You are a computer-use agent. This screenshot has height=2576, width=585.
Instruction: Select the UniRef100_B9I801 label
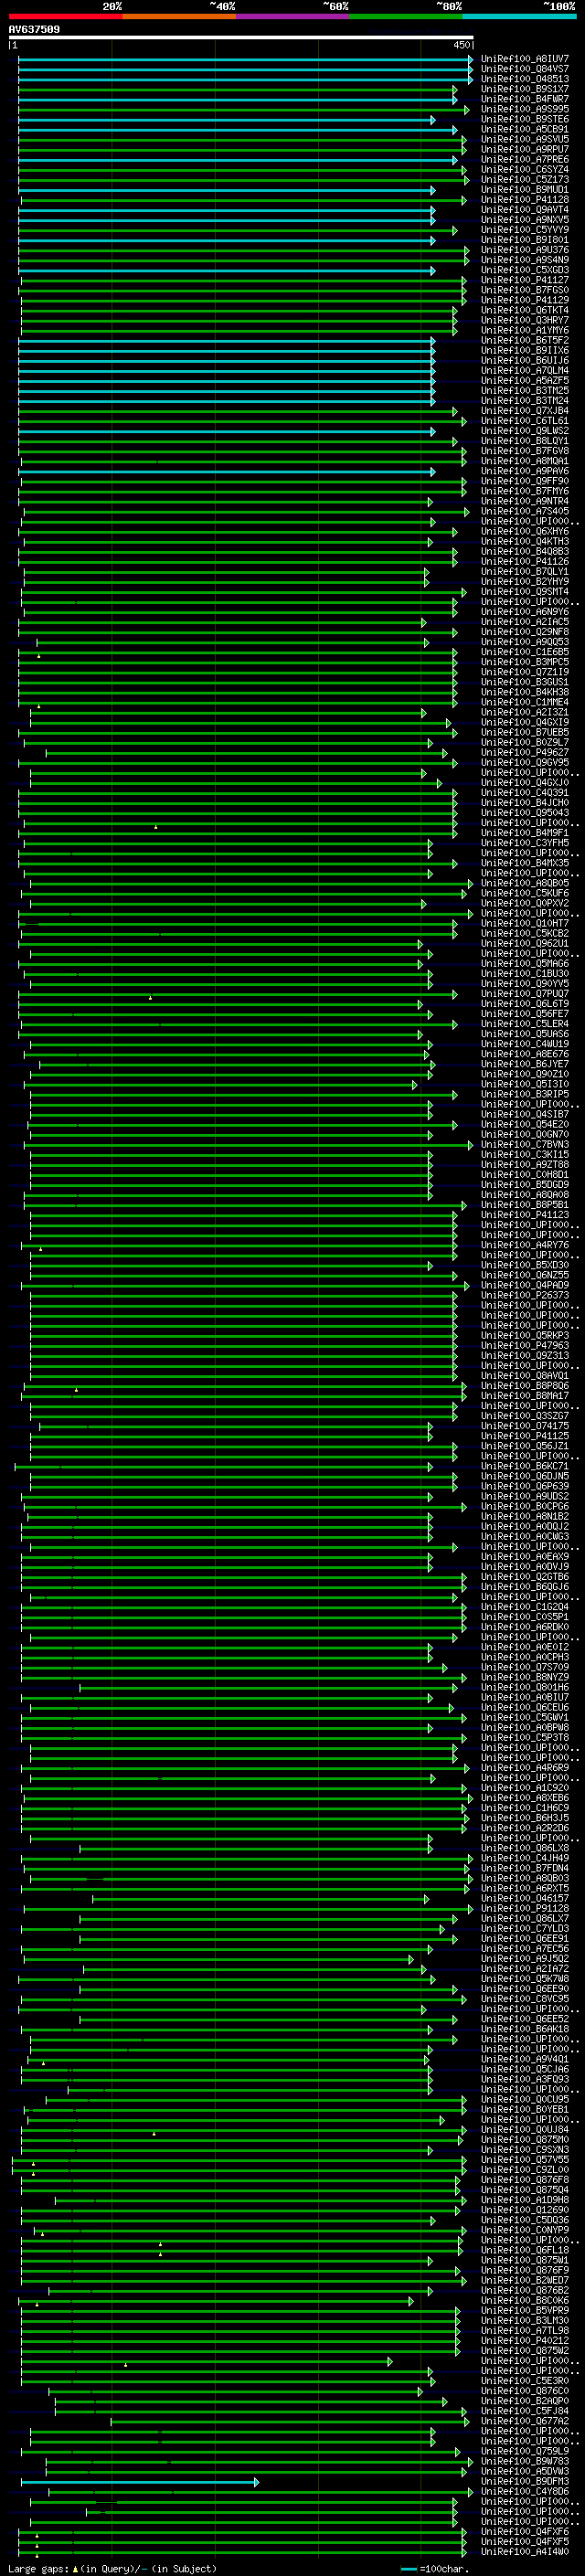tap(524, 239)
